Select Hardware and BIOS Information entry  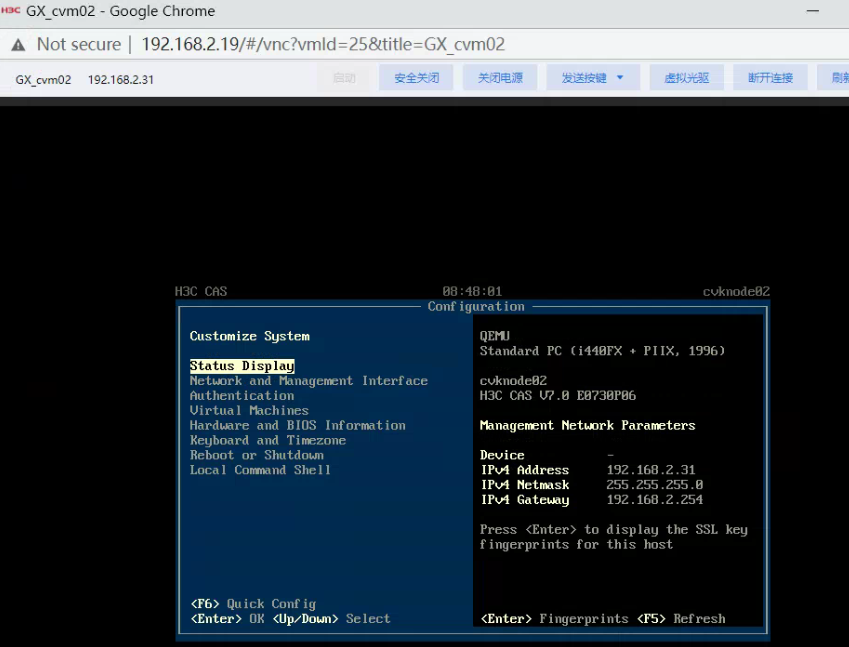click(297, 426)
